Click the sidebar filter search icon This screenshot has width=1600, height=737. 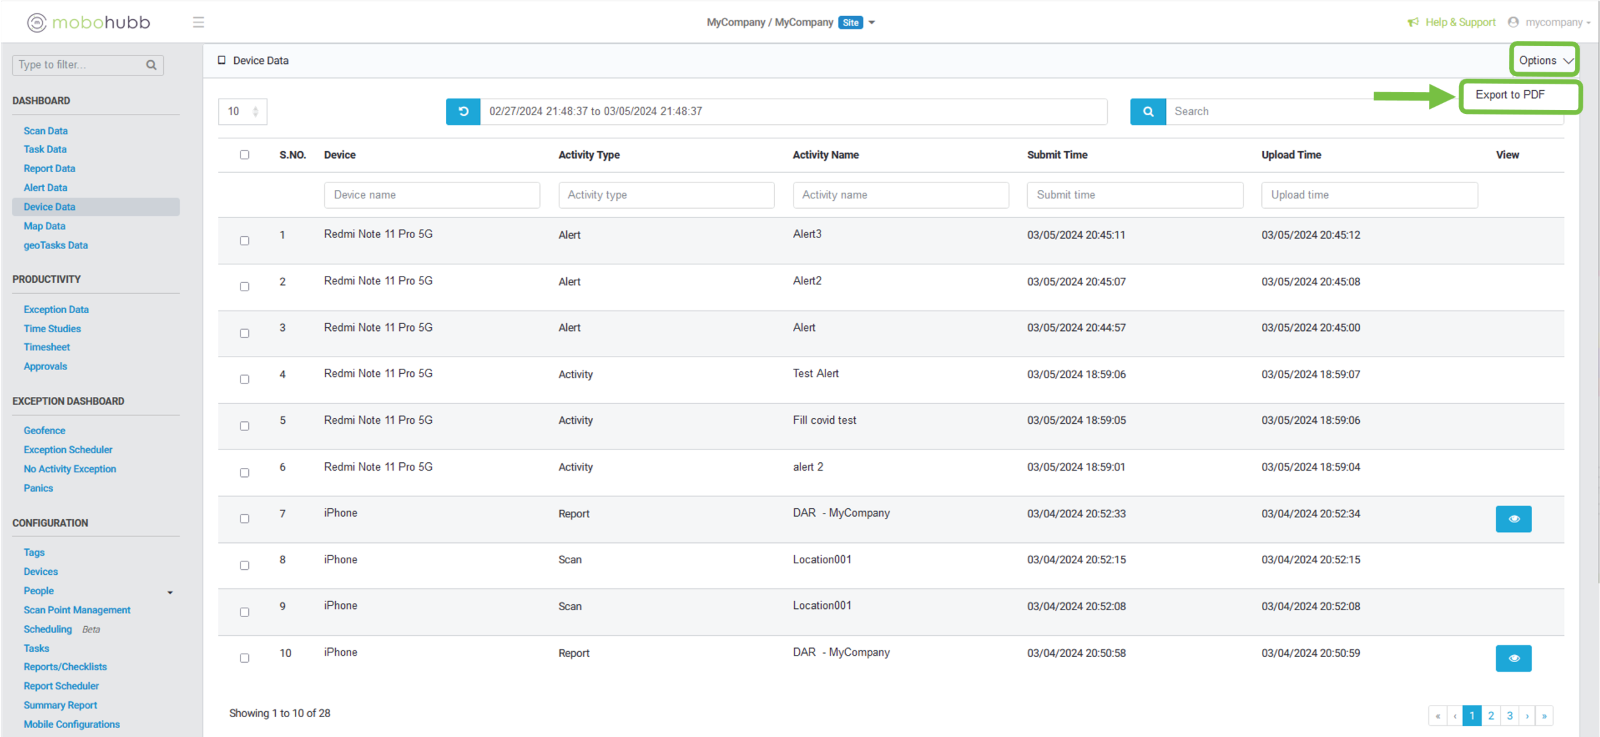click(151, 65)
